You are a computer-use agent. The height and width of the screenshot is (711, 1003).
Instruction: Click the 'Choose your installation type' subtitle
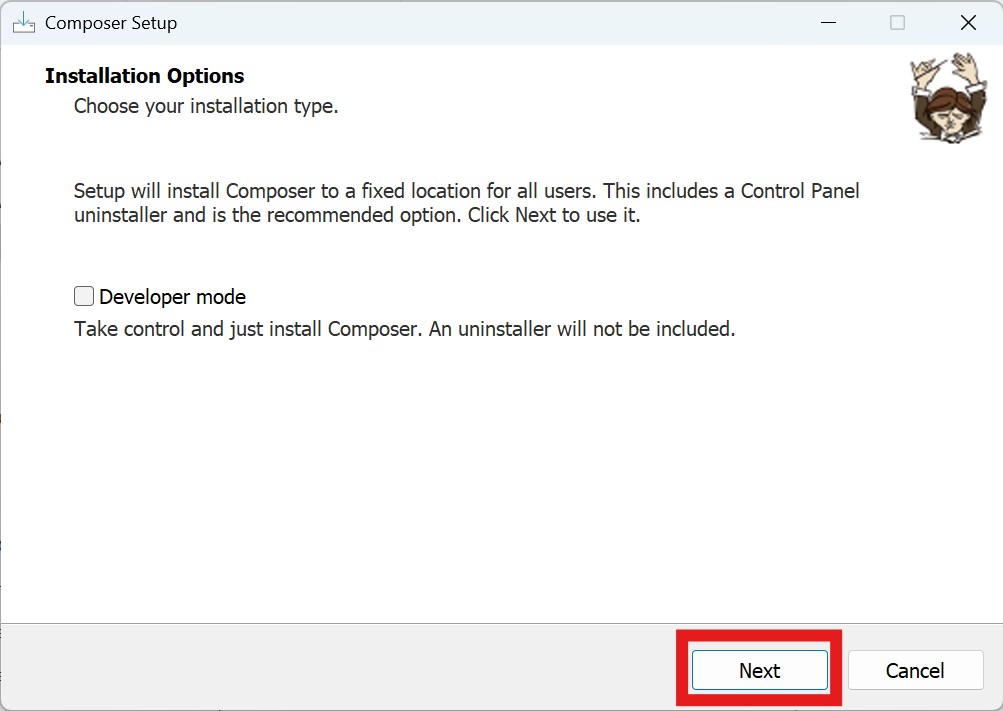pyautogui.click(x=206, y=105)
